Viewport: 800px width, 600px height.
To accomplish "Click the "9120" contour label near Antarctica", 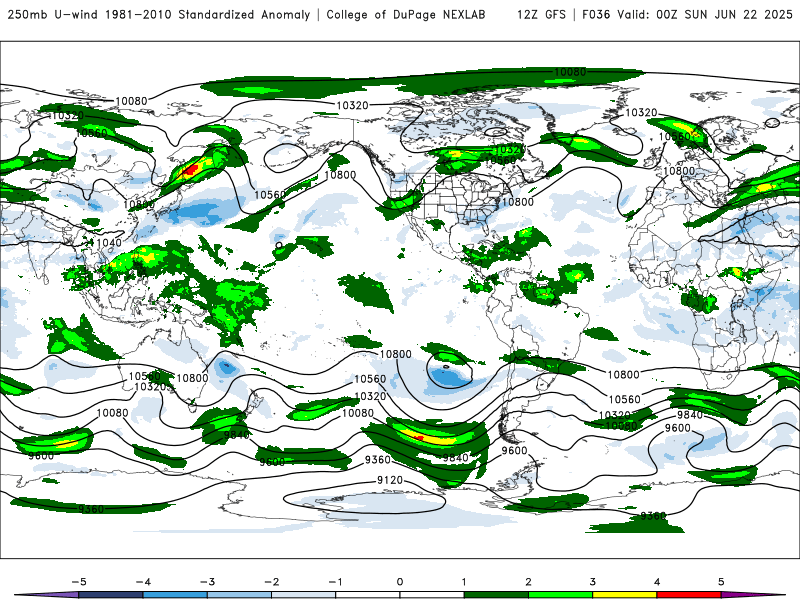I will [x=390, y=480].
